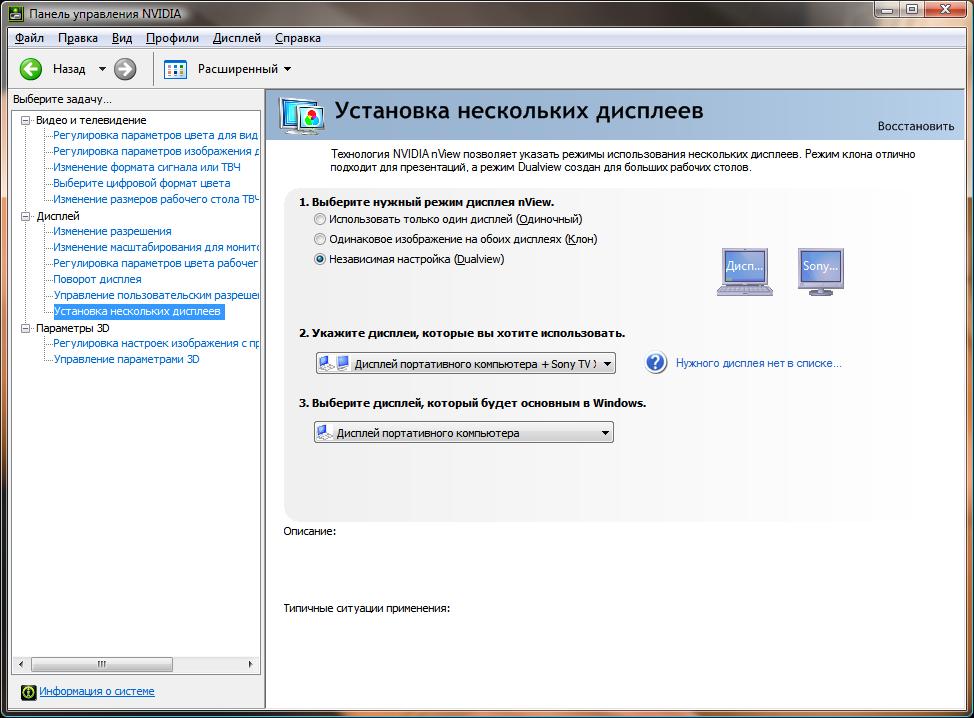Open the 'Расширенный' view dropdown arrow
Image resolution: width=974 pixels, height=718 pixels.
288,69
